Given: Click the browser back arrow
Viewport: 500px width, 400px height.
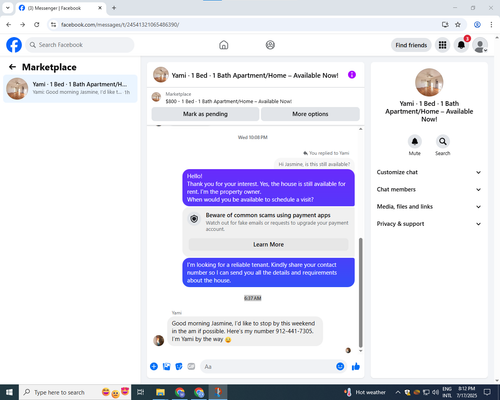Looking at the screenshot, I should (x=9, y=25).
